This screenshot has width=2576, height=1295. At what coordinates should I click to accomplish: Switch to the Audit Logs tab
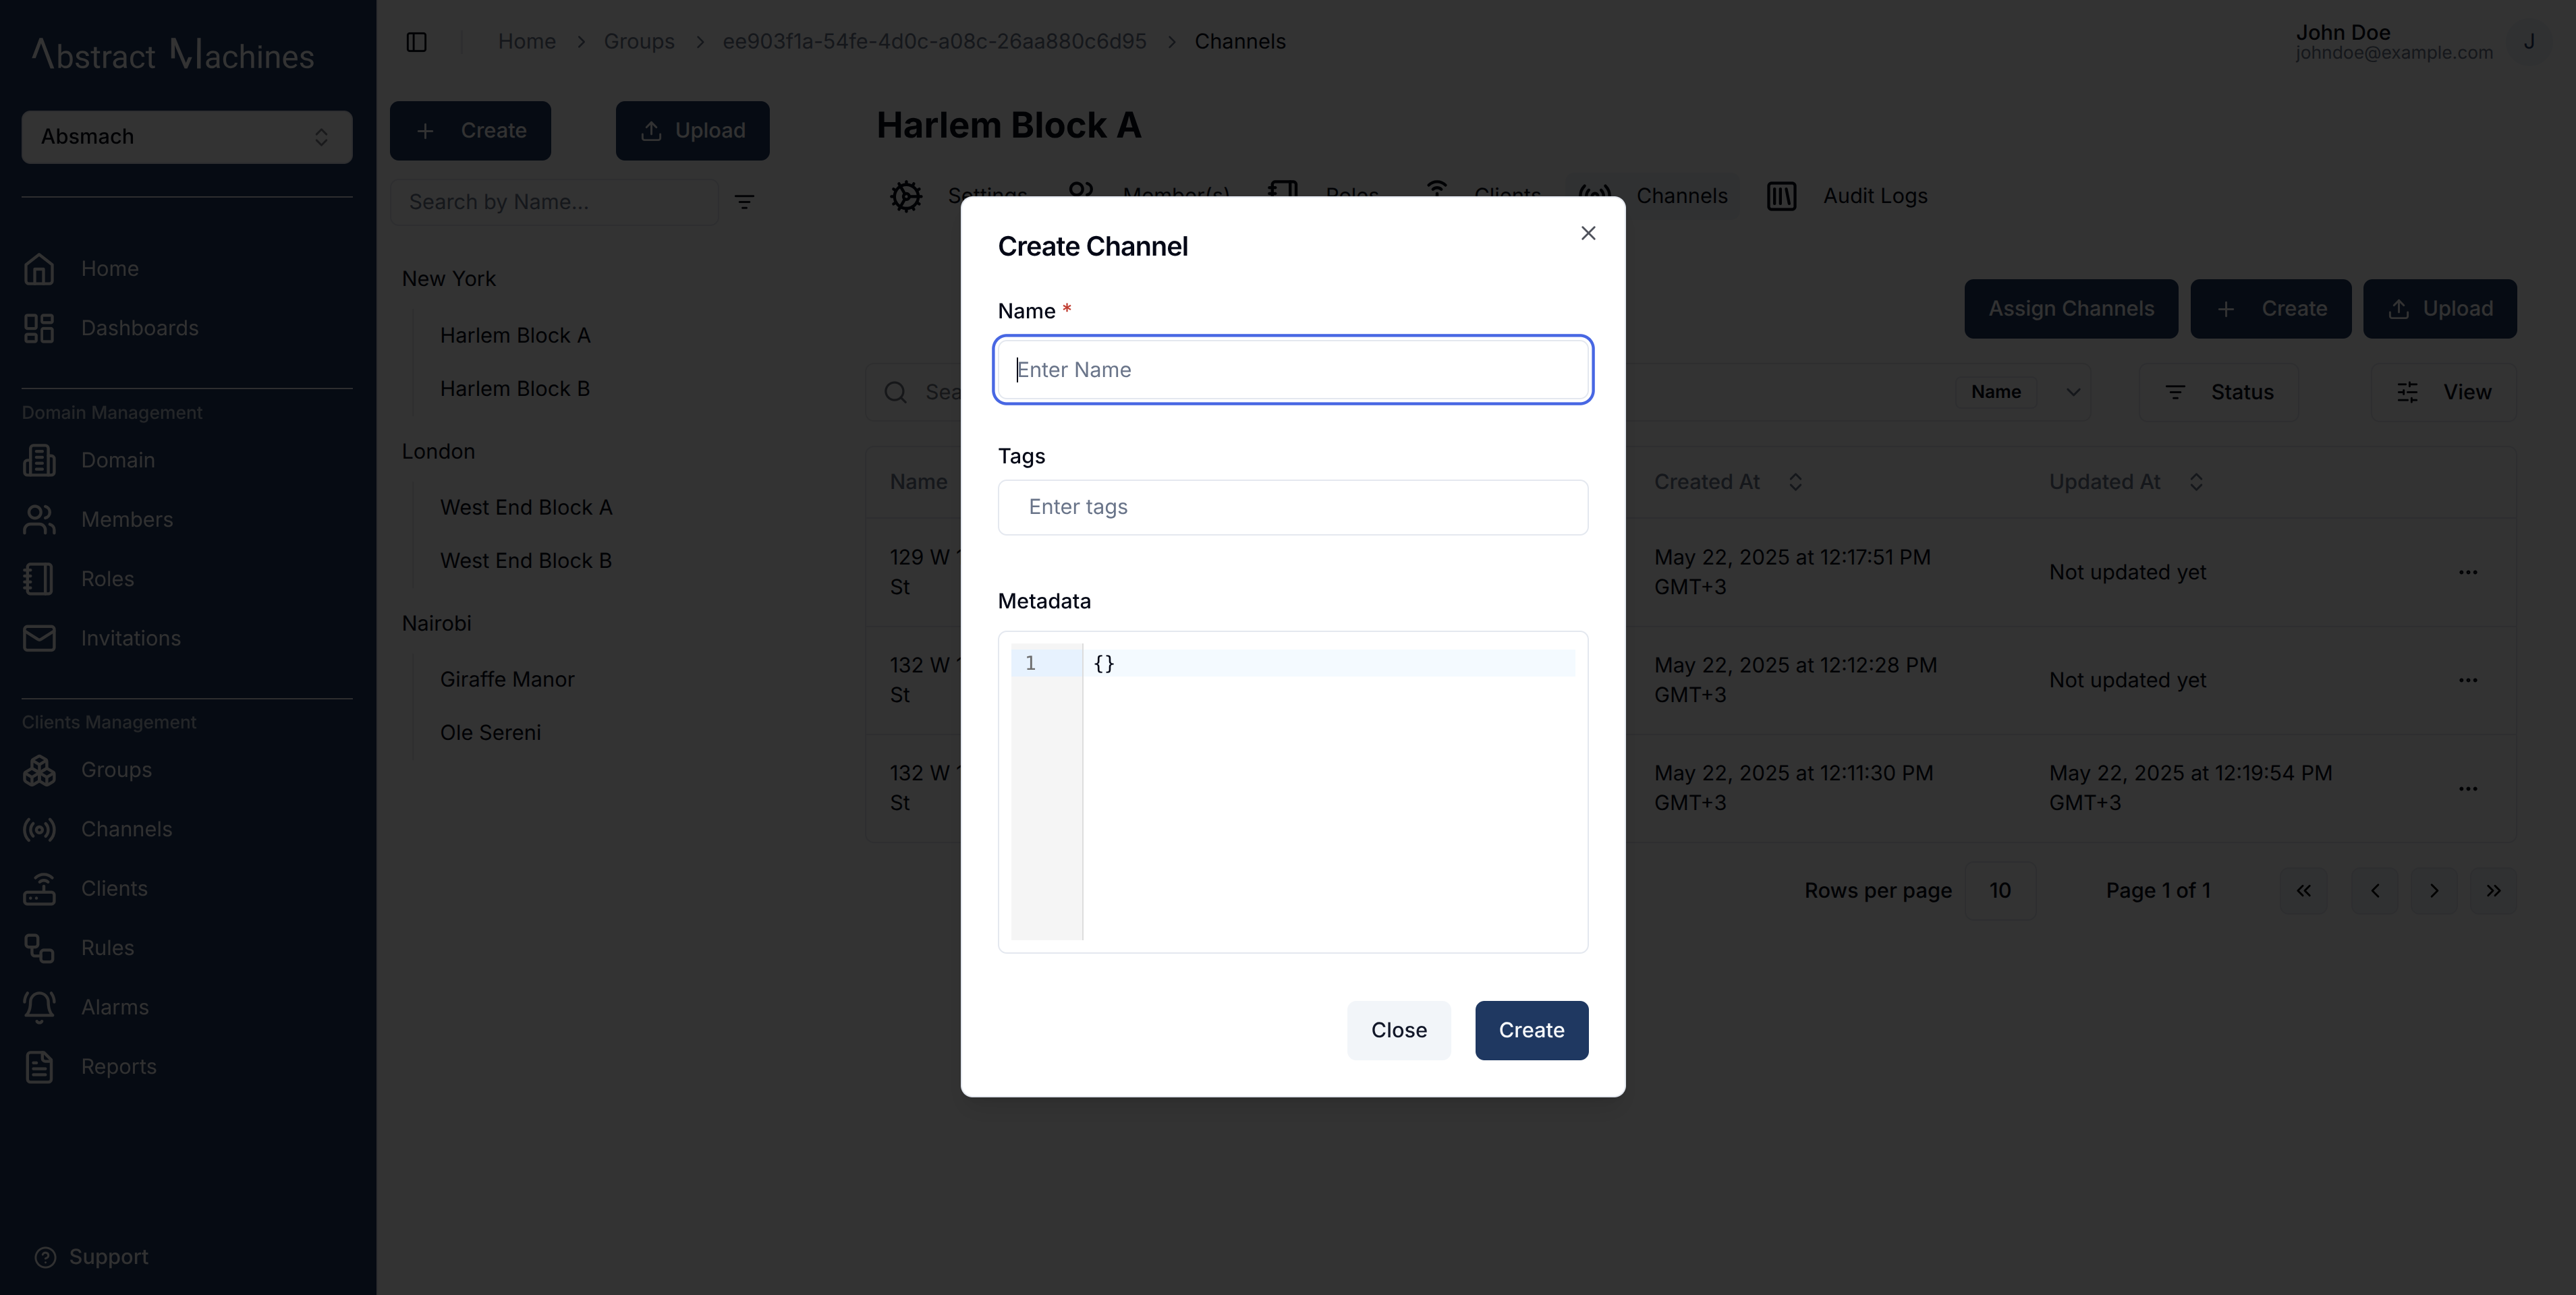pos(1848,196)
